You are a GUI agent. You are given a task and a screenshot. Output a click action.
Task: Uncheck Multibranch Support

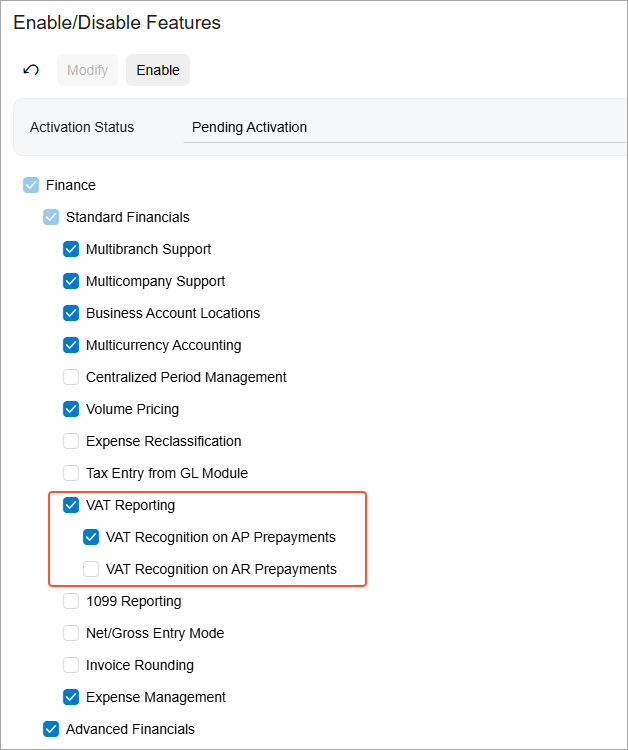[x=71, y=249]
